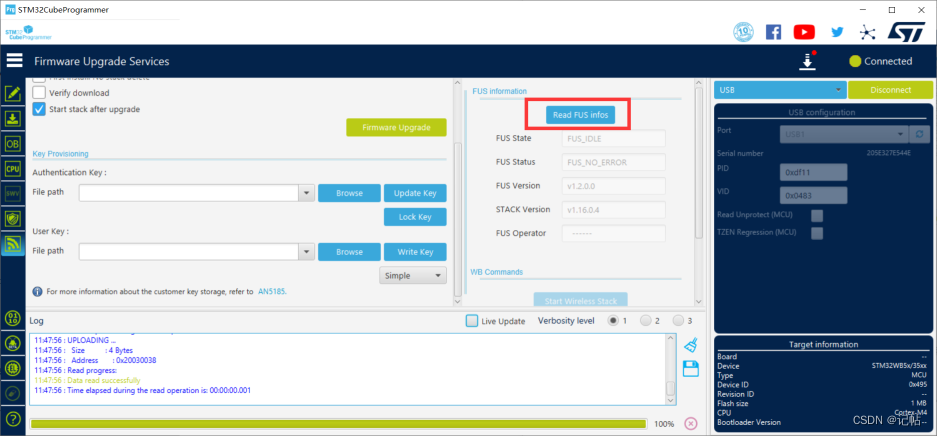
Task: Open the hamburger main menu
Action: click(x=14, y=60)
